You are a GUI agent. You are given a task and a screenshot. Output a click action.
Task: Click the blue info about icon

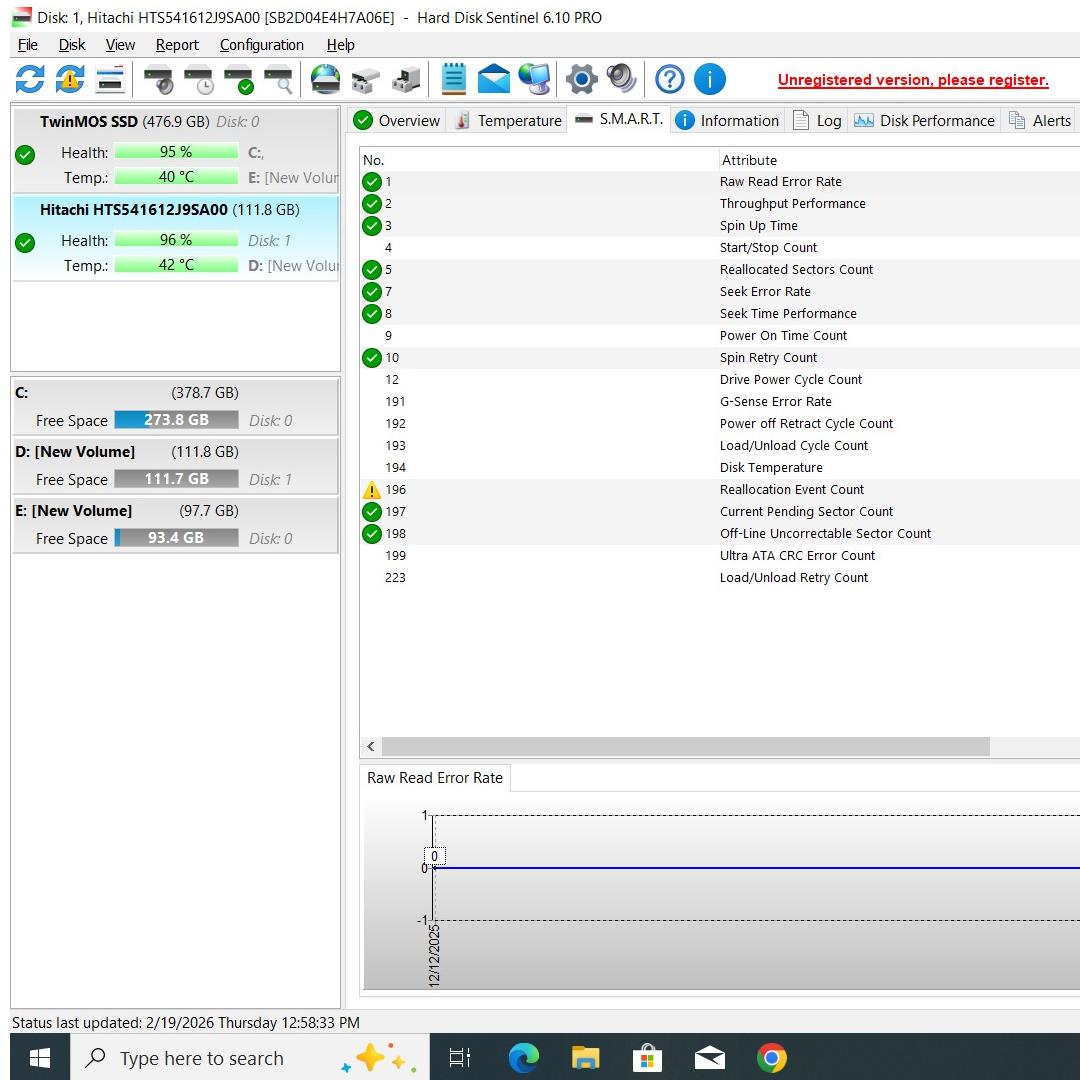click(709, 79)
